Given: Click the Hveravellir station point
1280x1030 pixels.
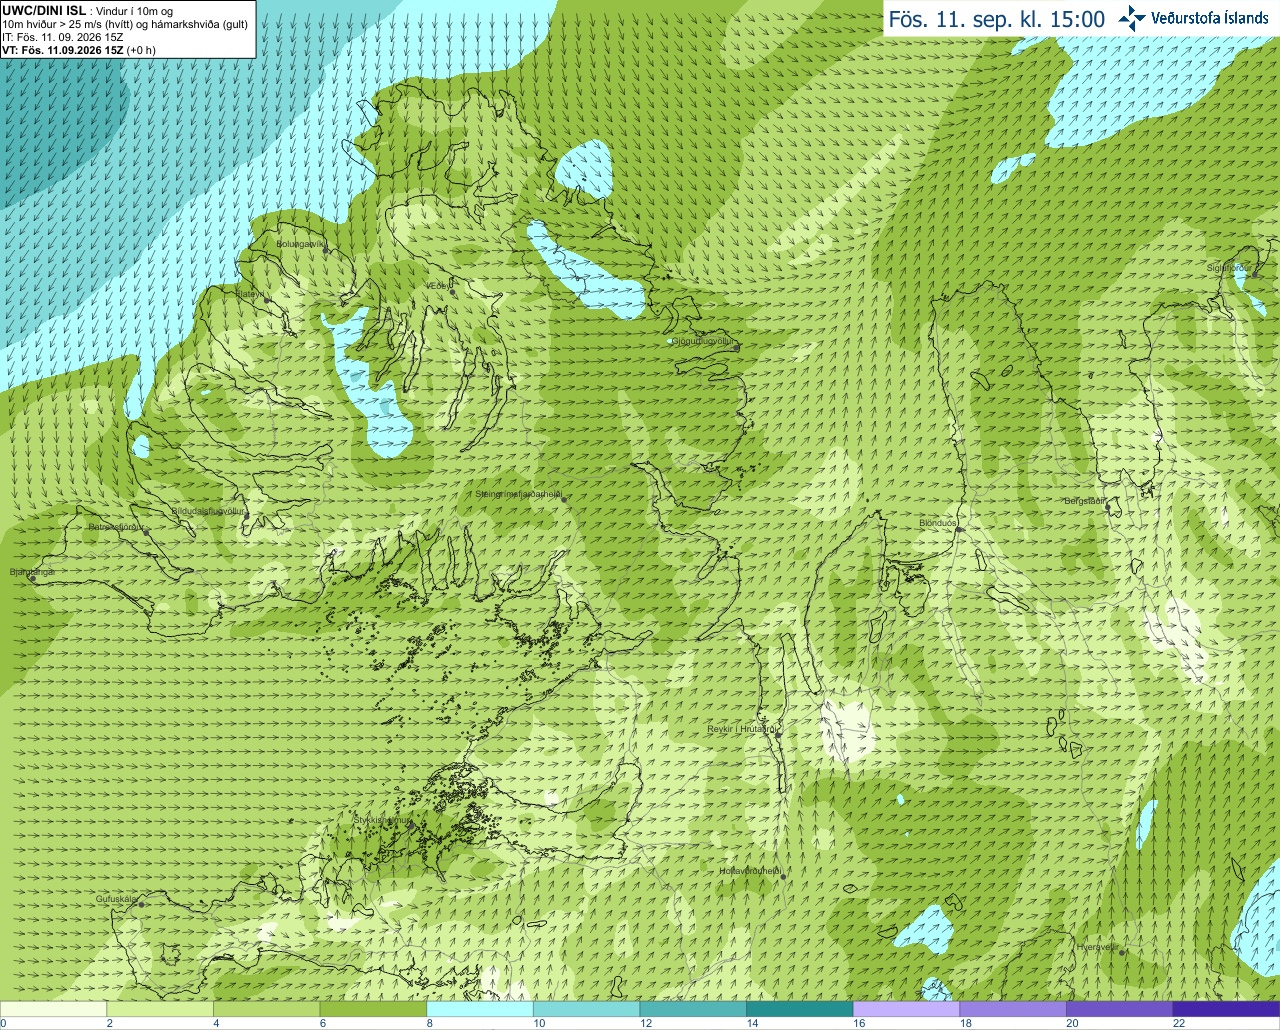Looking at the screenshot, I should tap(1122, 953).
